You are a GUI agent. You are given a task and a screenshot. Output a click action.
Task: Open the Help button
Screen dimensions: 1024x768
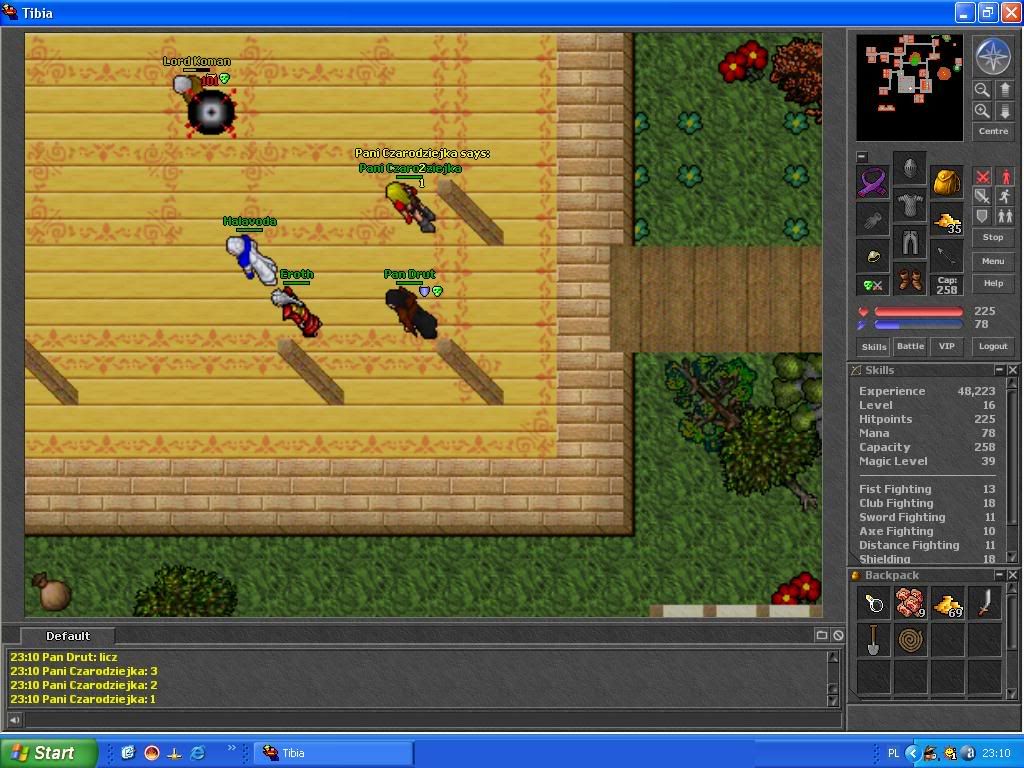click(993, 283)
